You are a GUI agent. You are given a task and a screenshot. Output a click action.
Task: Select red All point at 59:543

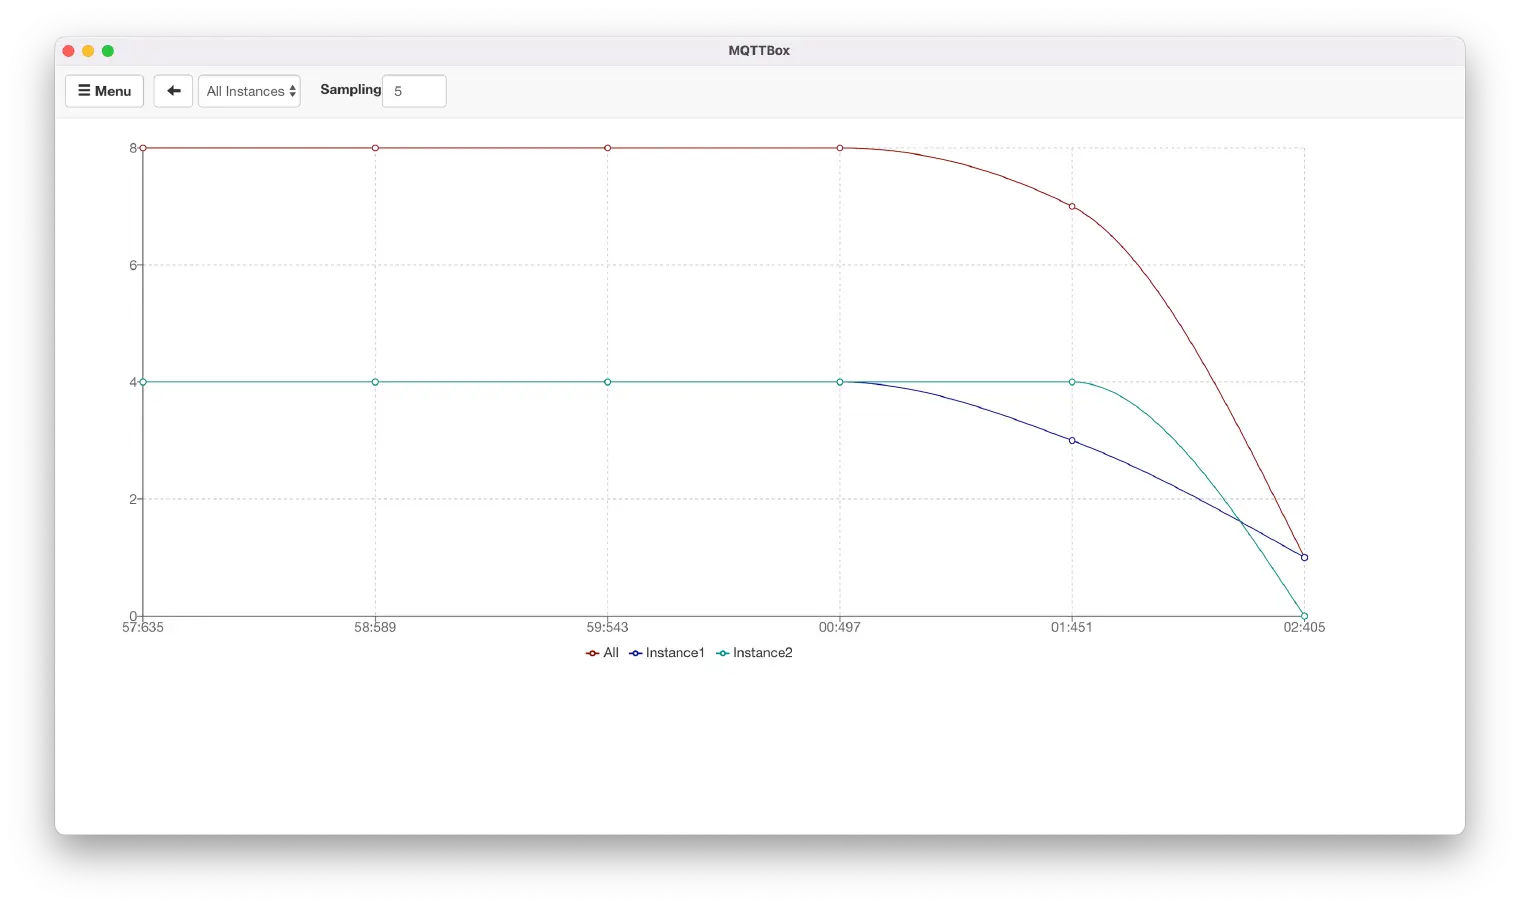click(x=608, y=148)
